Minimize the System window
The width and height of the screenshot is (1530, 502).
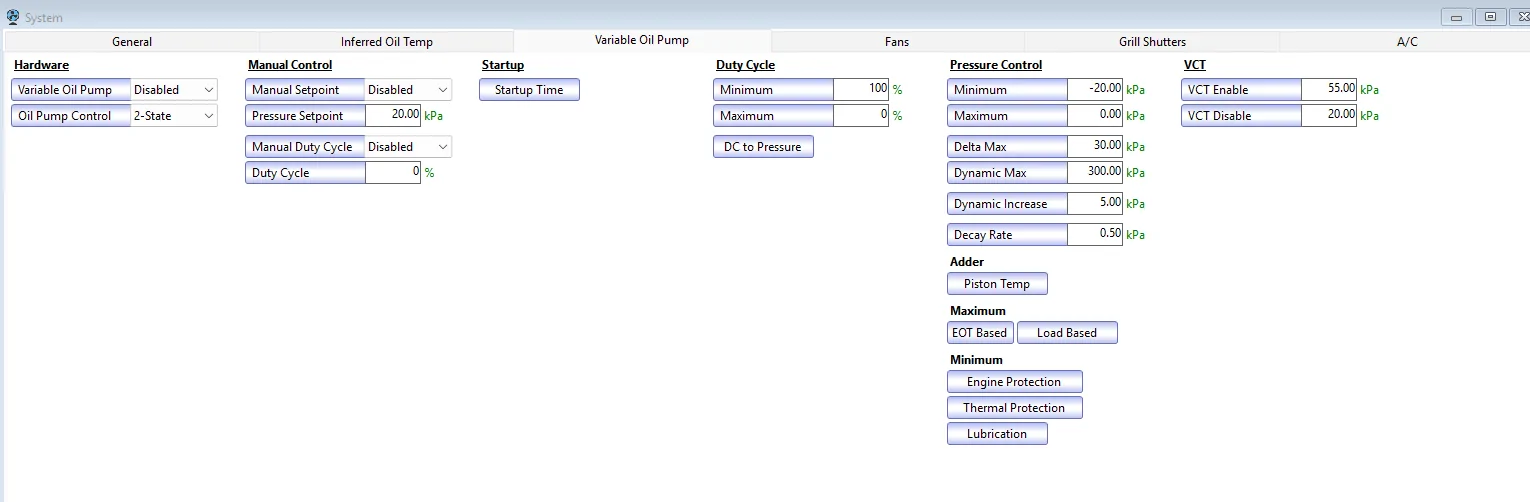coord(1456,17)
